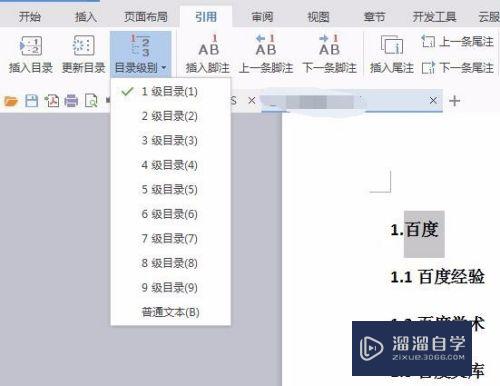This screenshot has width=500, height=386.
Task: Click the export to PDF icon
Action: pos(52,101)
